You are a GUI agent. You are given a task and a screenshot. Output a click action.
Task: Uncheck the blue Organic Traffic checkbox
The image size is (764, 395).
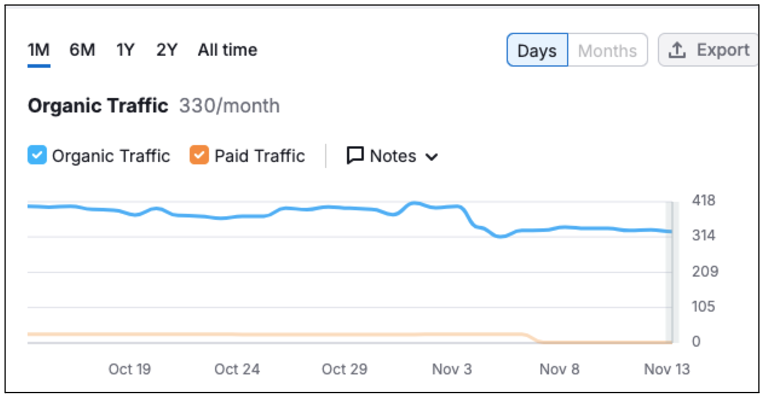[x=37, y=155]
